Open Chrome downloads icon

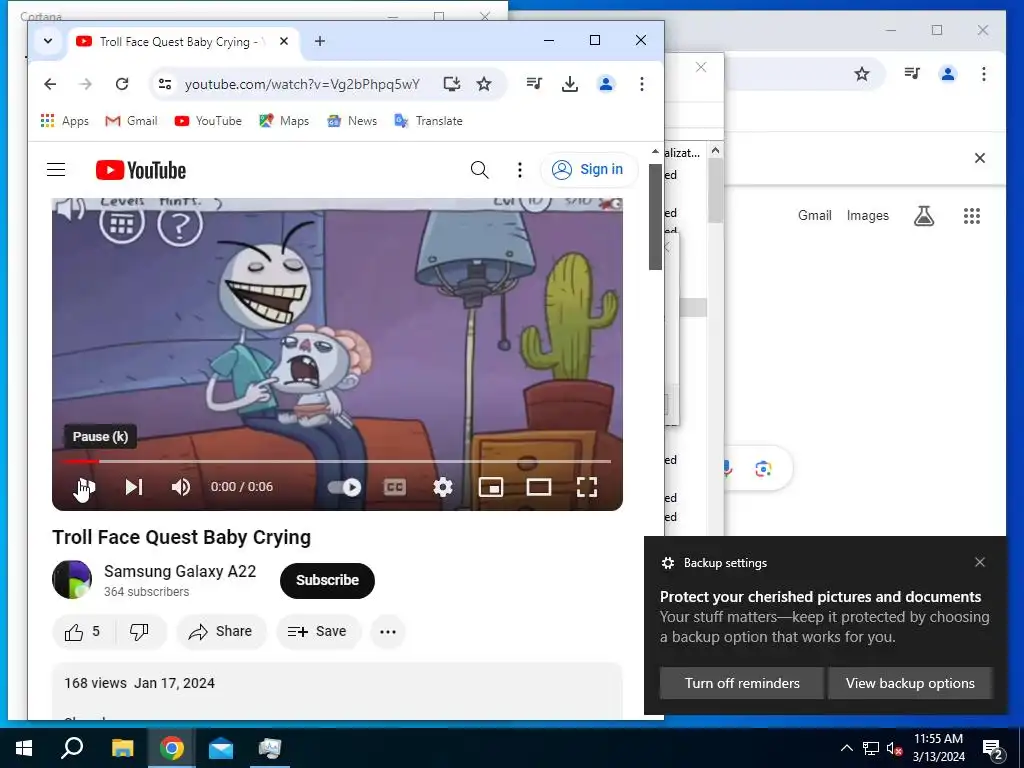click(570, 84)
